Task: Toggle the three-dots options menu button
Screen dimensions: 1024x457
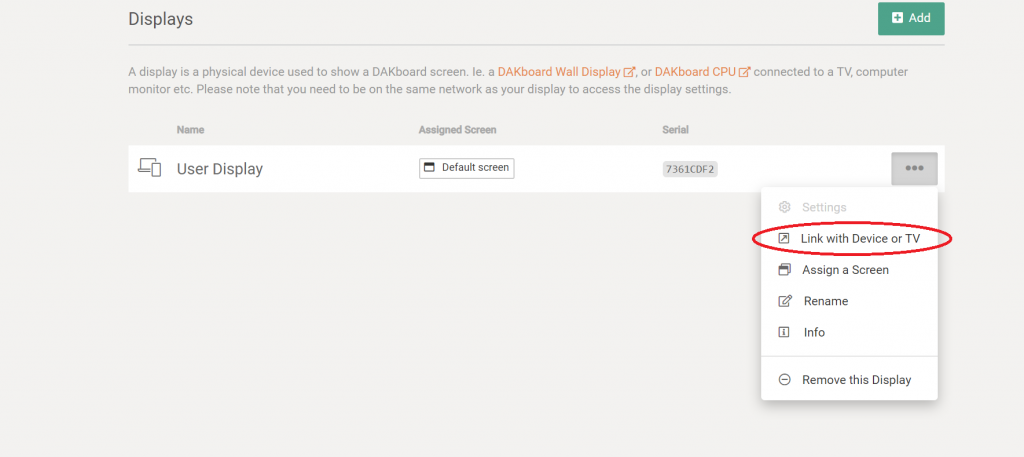Action: (914, 168)
